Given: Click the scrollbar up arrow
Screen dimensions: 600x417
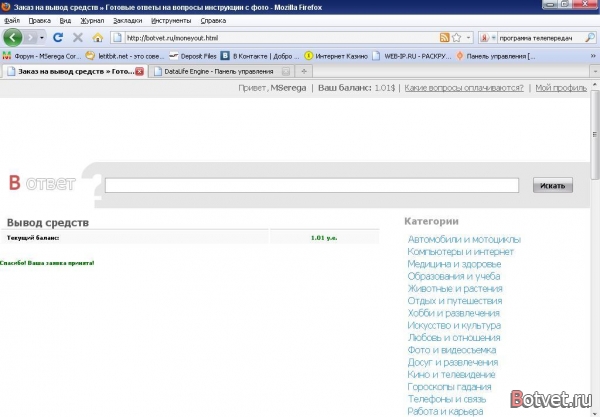Looking at the screenshot, I should (x=595, y=85).
